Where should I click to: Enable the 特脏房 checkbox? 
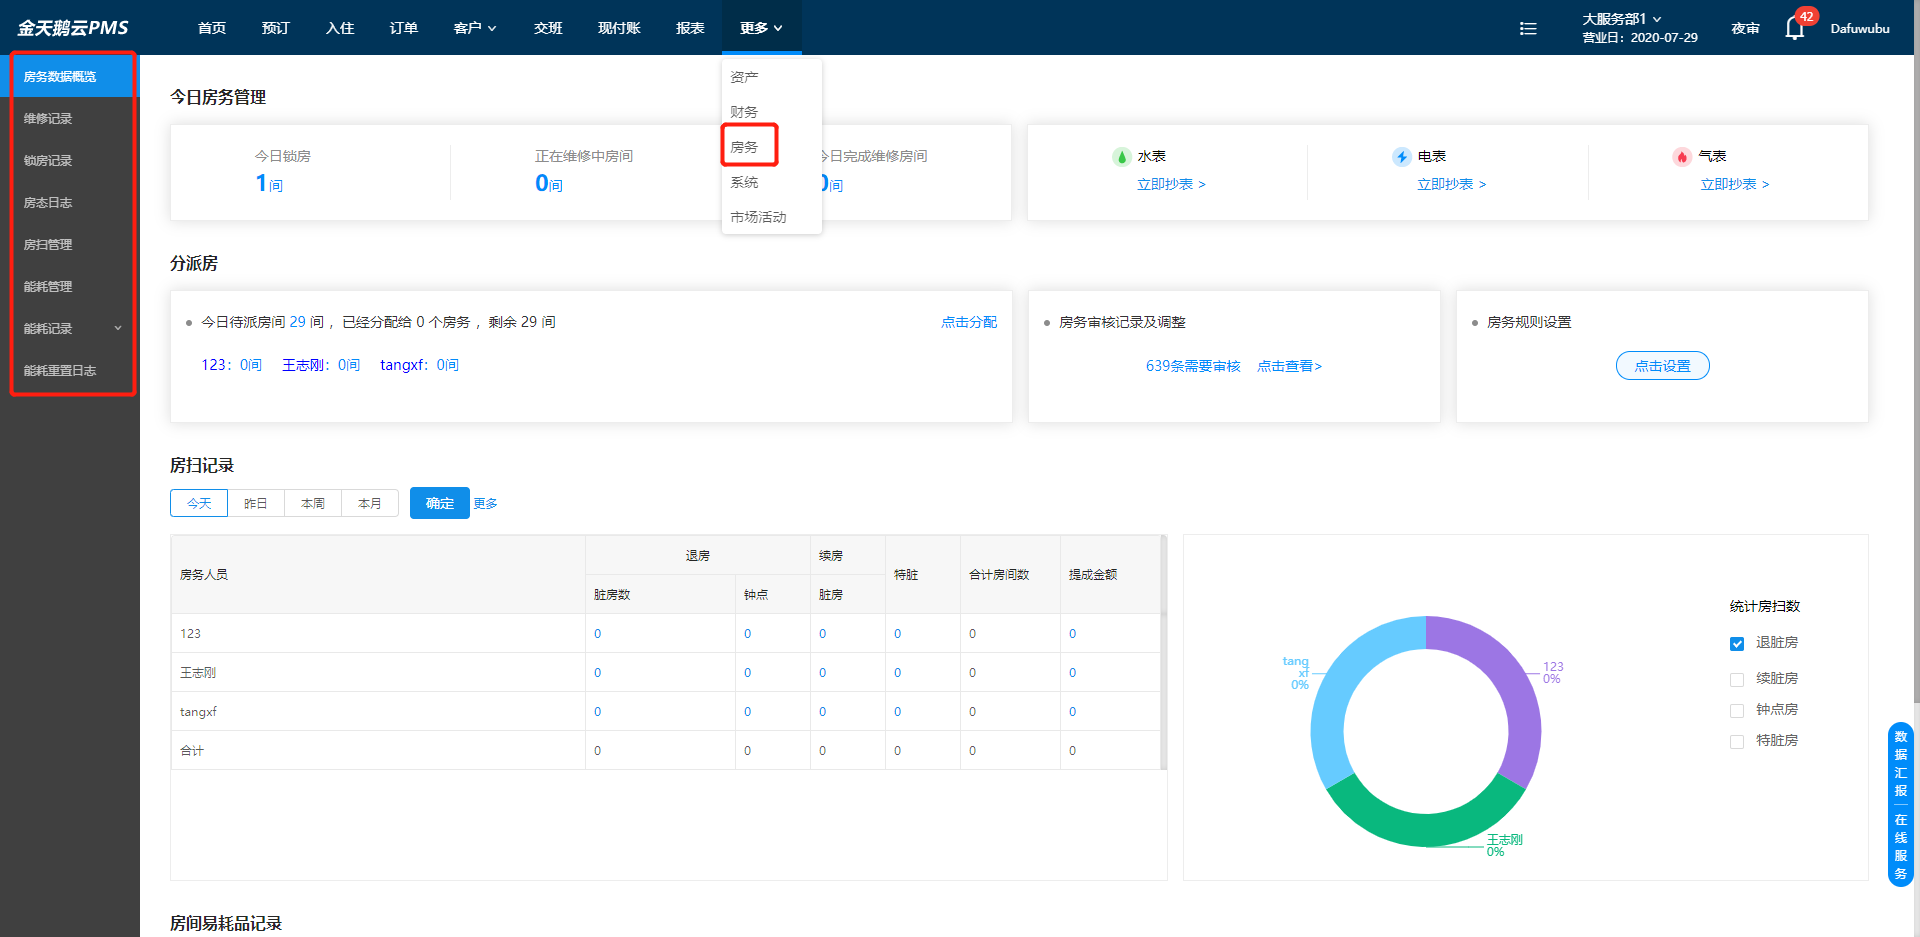click(x=1737, y=742)
